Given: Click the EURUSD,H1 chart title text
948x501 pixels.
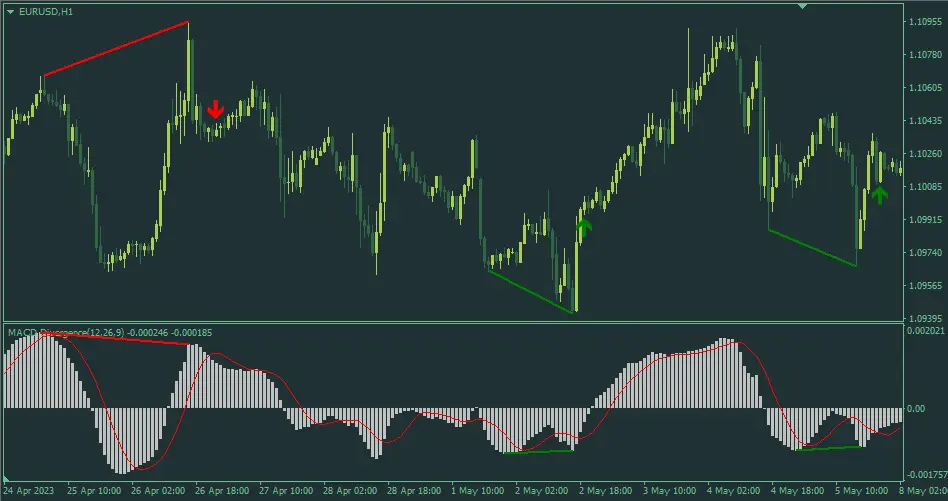Looking at the screenshot, I should [x=48, y=10].
